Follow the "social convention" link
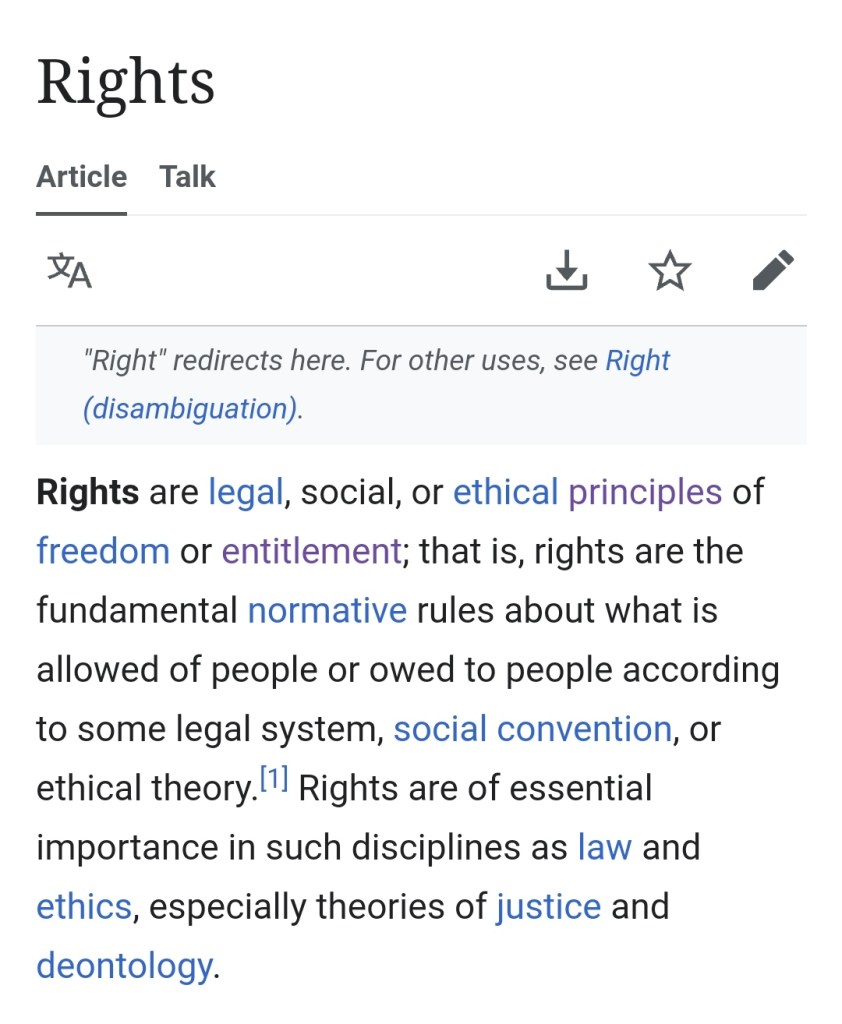This screenshot has width=842, height=1024. click(532, 729)
